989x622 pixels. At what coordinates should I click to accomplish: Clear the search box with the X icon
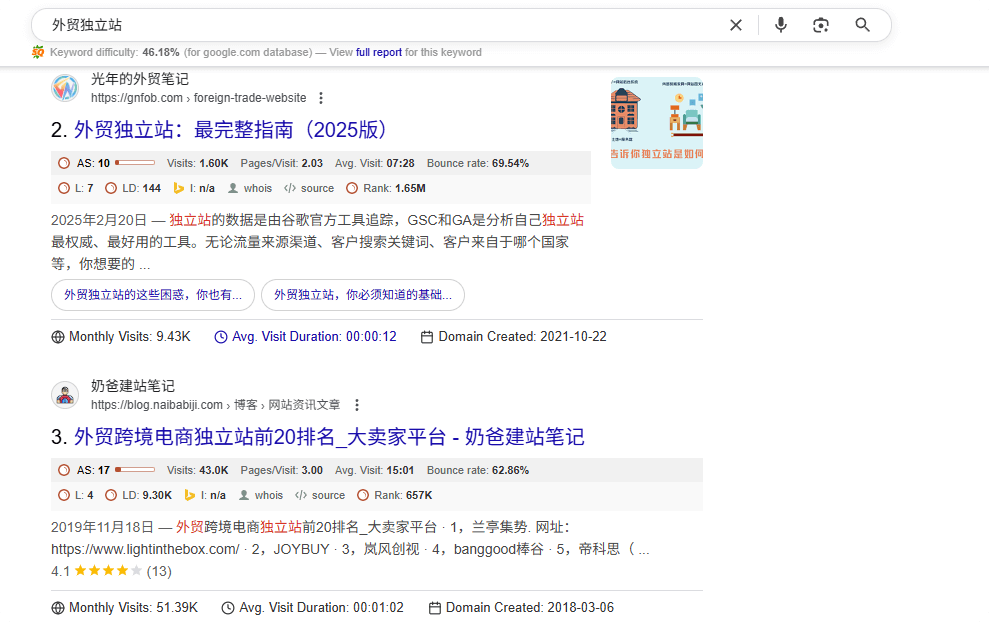pyautogui.click(x=736, y=25)
